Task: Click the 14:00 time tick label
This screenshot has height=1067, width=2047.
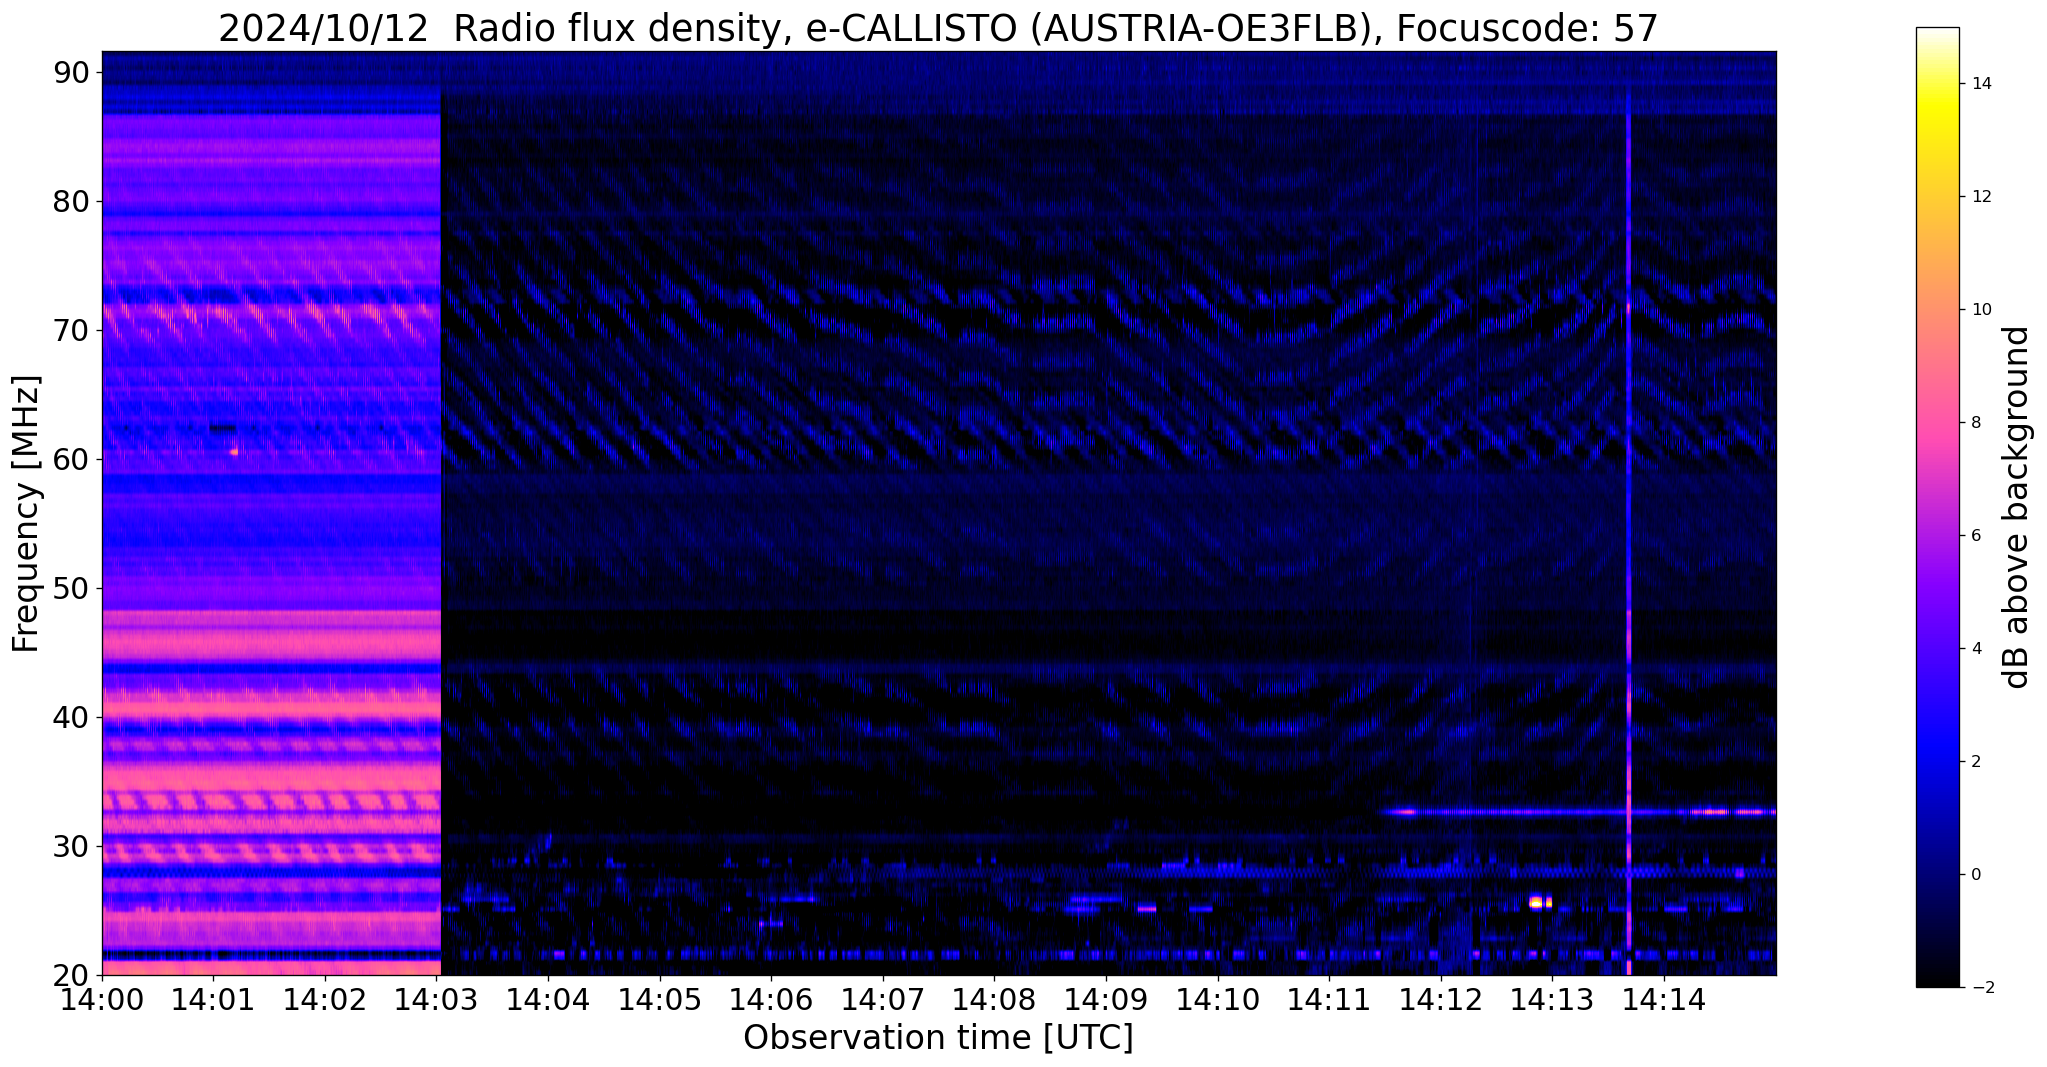Action: (102, 1000)
